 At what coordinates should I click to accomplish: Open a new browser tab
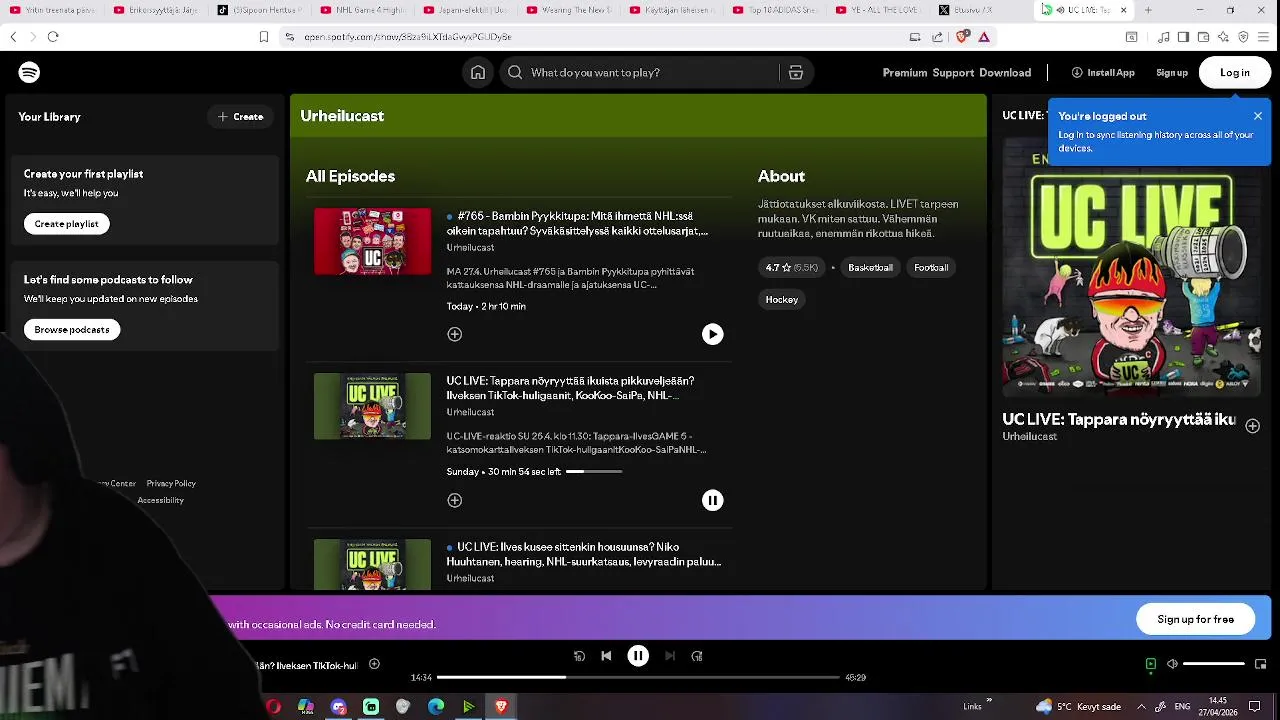coord(1148,10)
